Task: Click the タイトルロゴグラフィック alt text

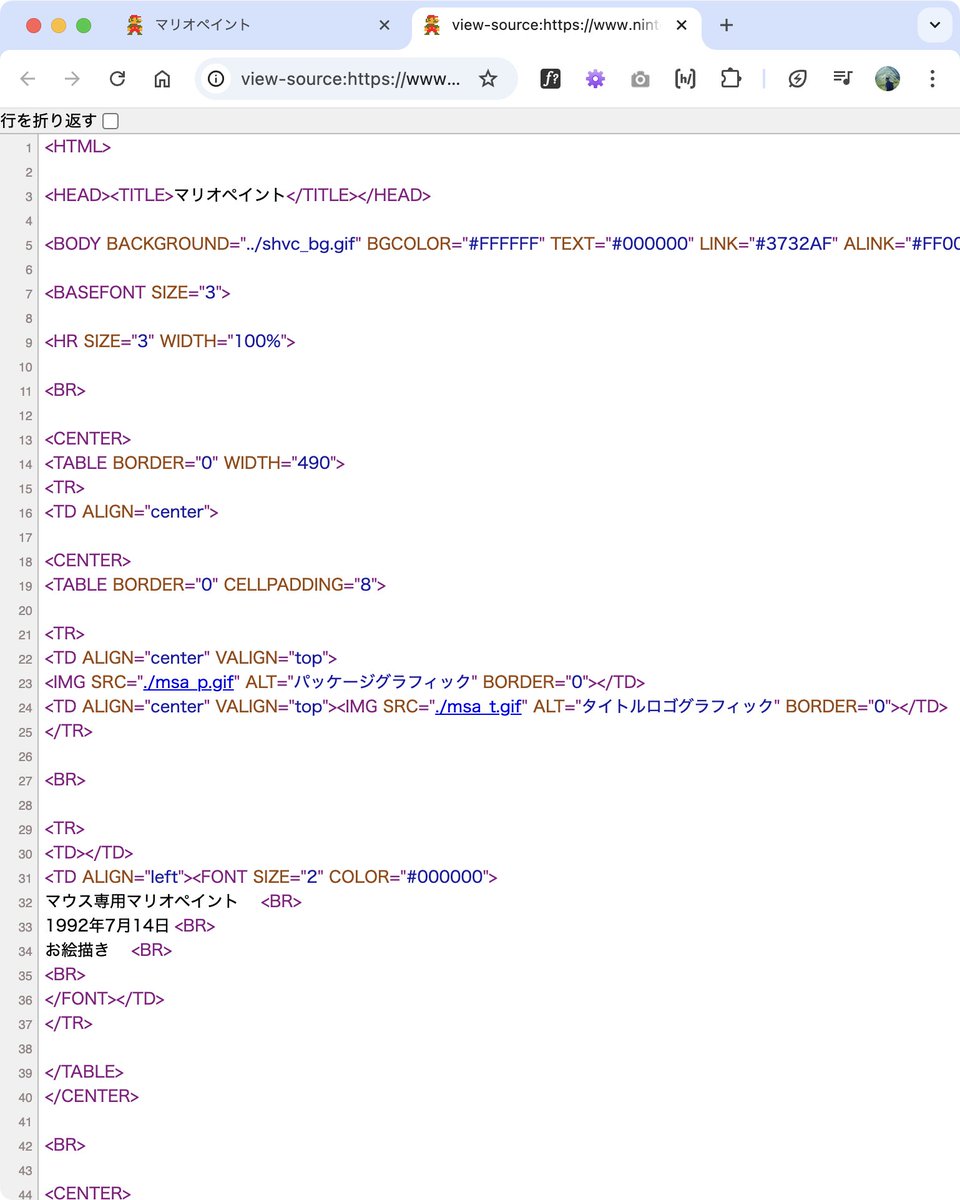Action: 678,706
